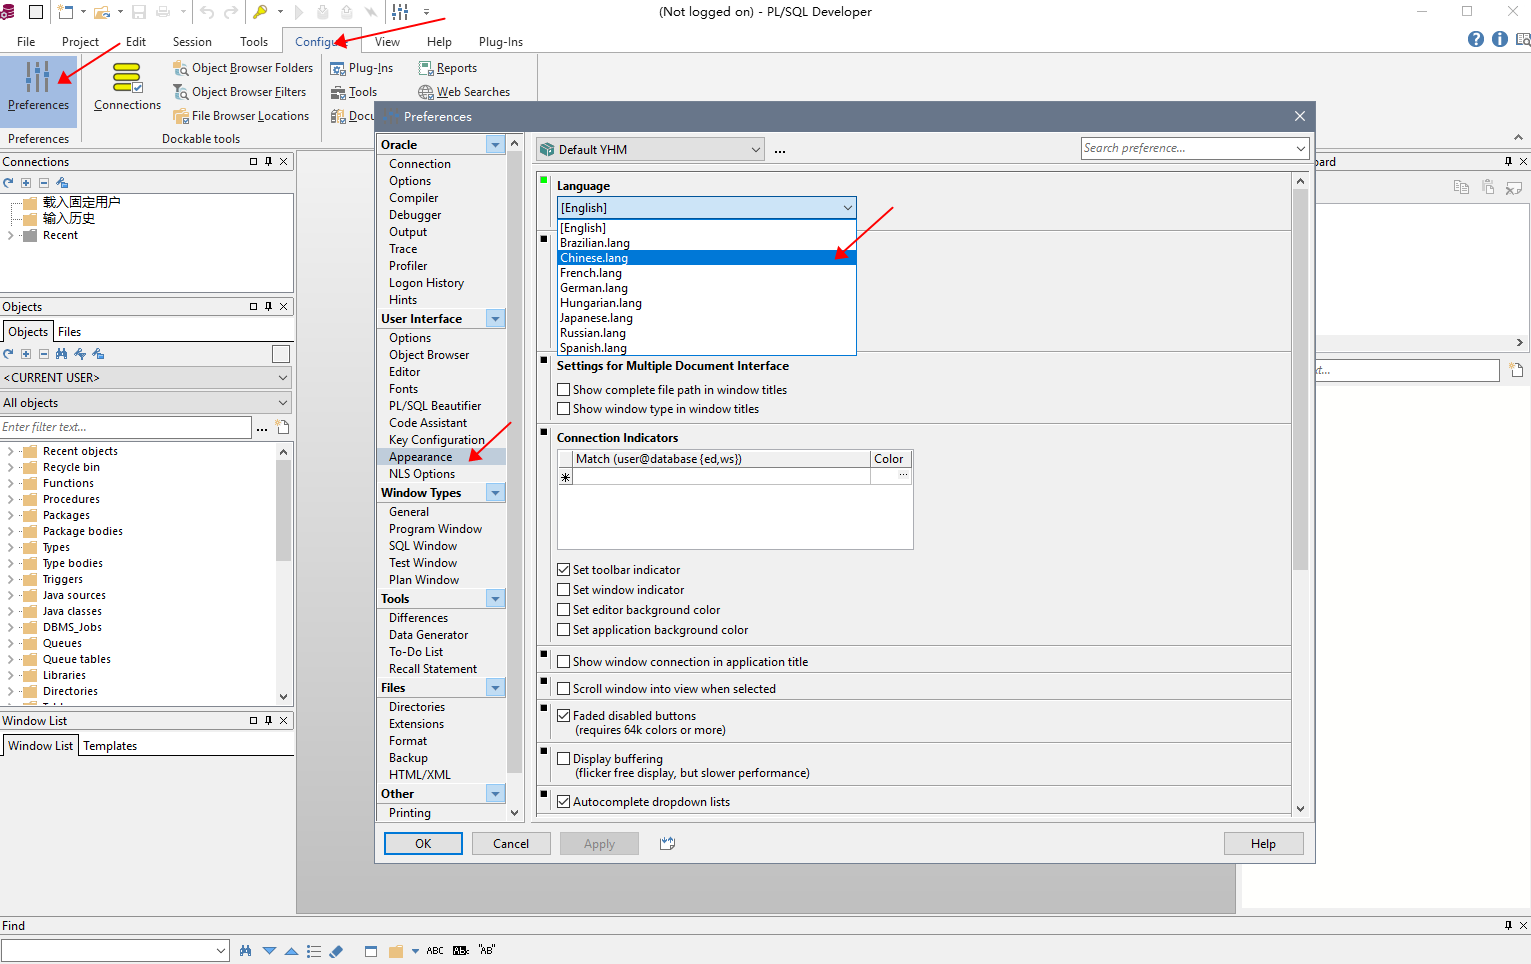The image size is (1531, 964).
Task: Click find next down arrow
Action: (269, 951)
